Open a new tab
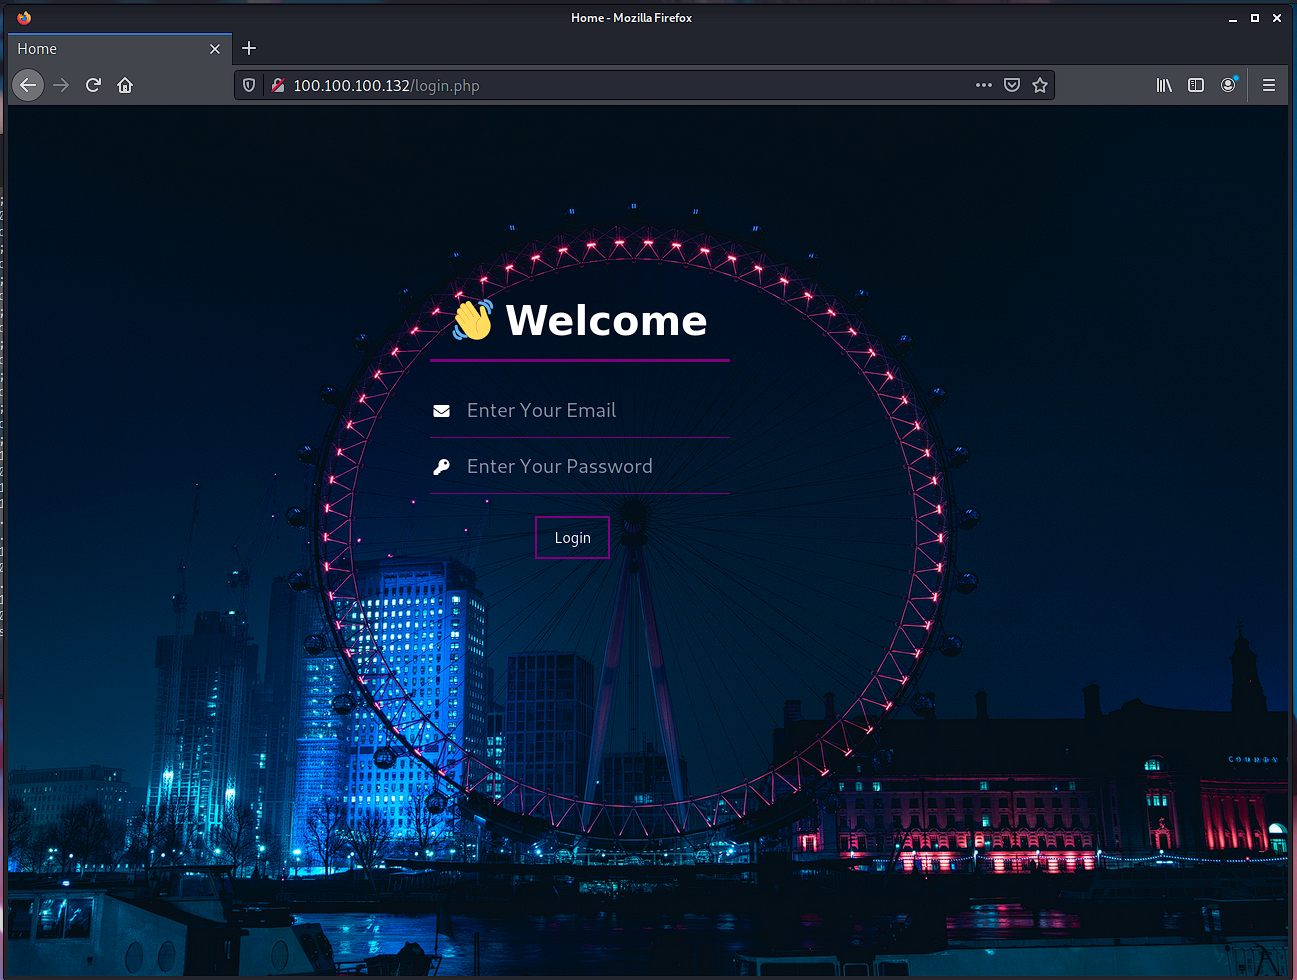 click(x=249, y=48)
